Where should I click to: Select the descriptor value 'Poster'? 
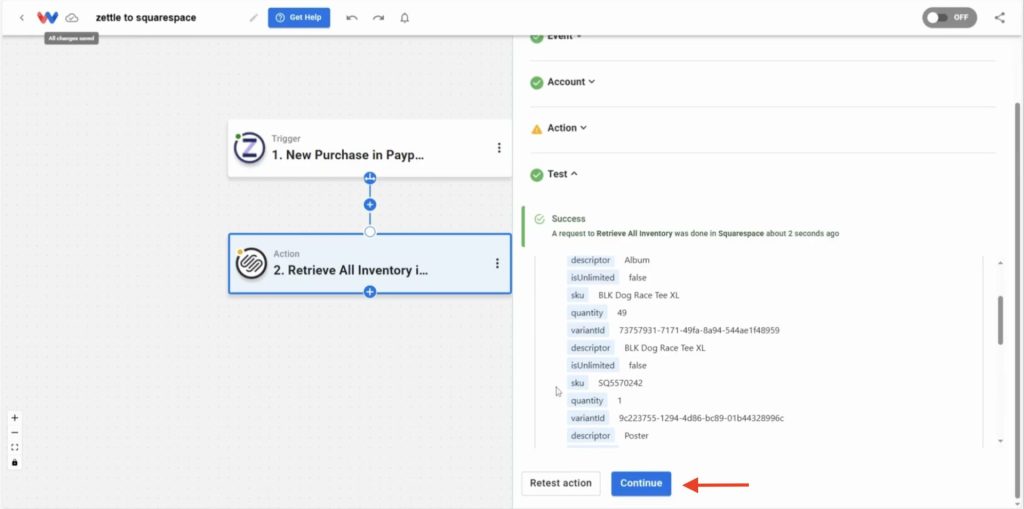636,436
